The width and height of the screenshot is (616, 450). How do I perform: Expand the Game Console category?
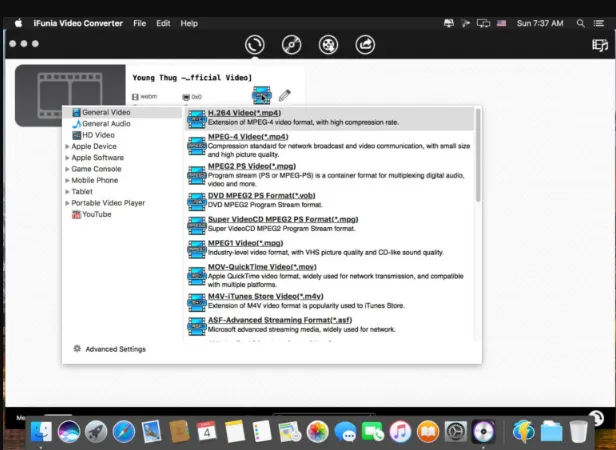click(x=94, y=169)
